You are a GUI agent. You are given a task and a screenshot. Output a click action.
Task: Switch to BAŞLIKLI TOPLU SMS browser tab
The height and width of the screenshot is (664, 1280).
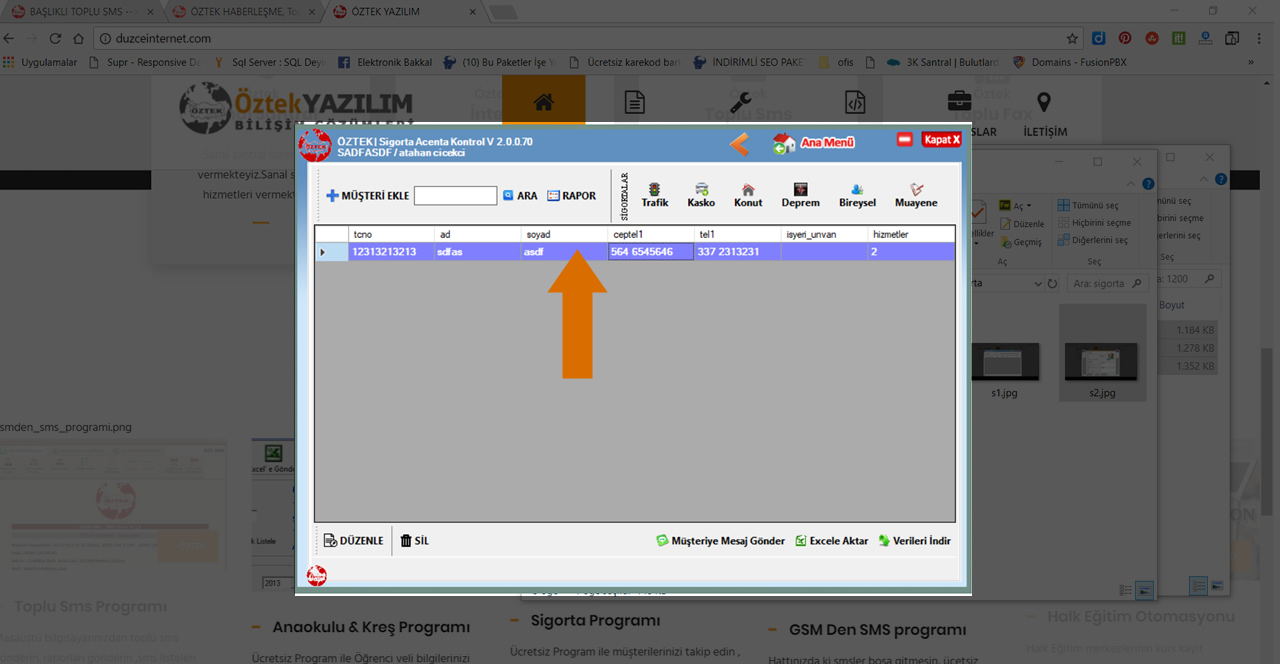pyautogui.click(x=82, y=11)
